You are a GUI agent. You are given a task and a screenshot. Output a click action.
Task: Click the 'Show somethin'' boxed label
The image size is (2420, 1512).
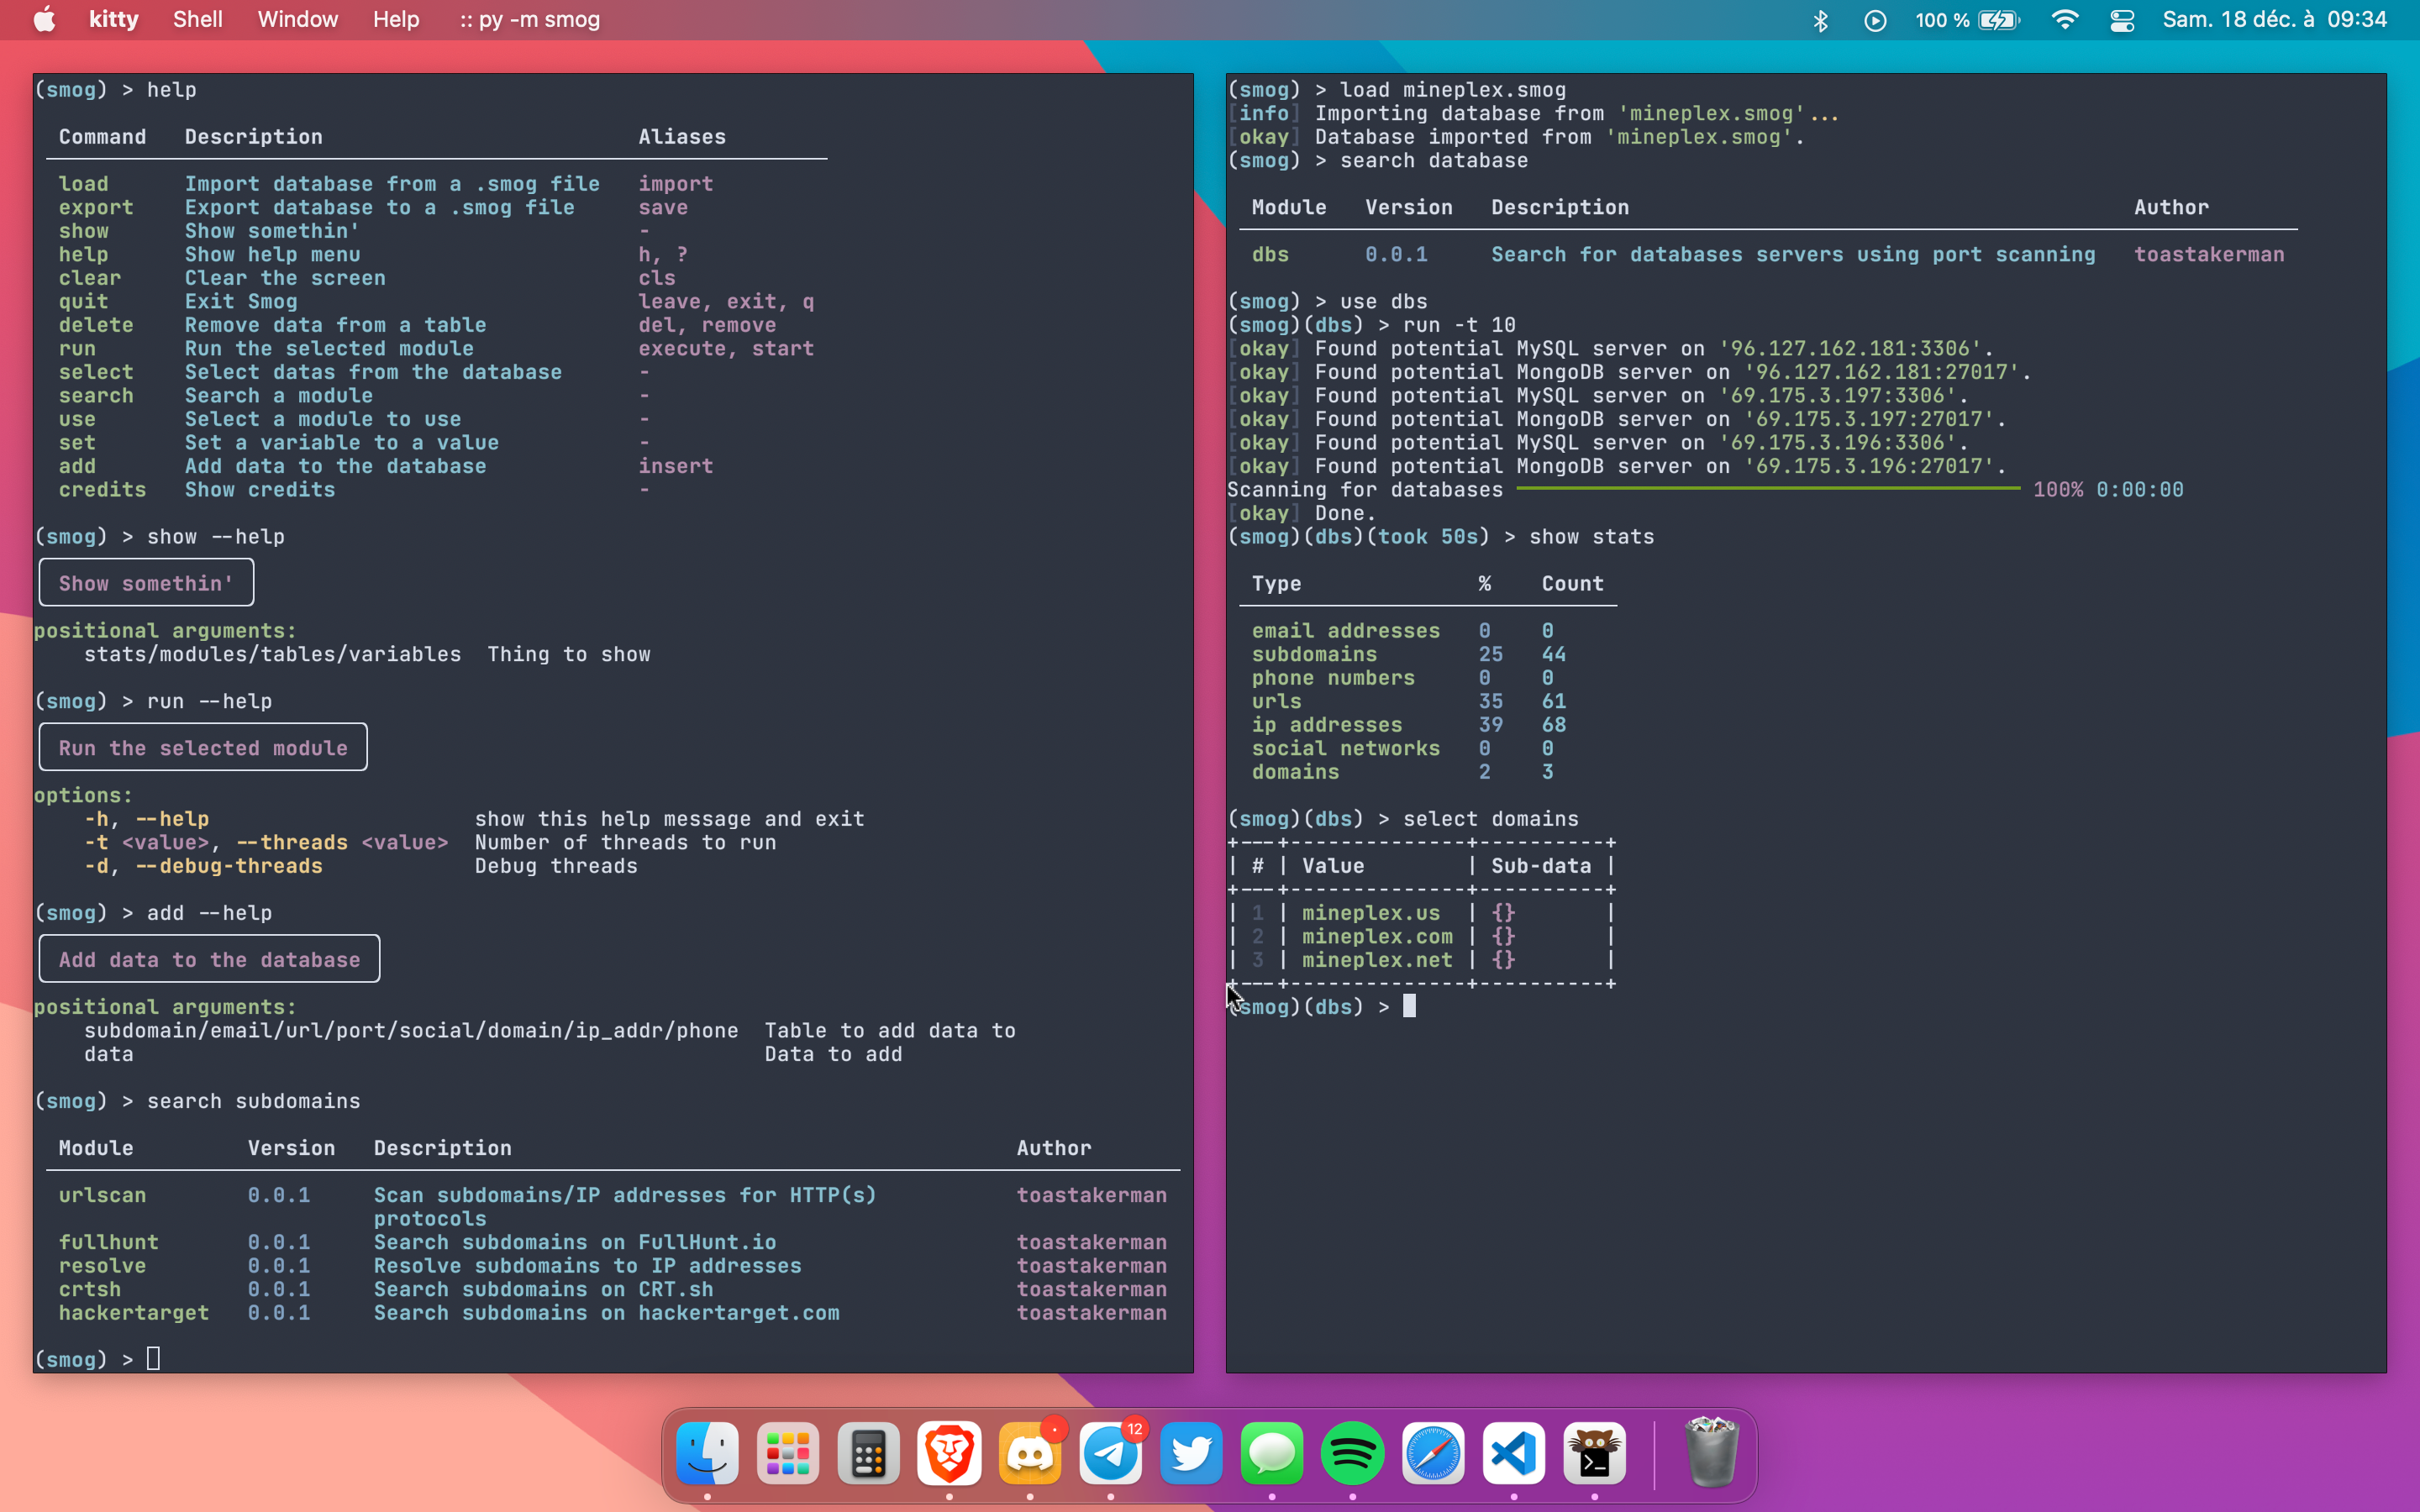point(146,583)
